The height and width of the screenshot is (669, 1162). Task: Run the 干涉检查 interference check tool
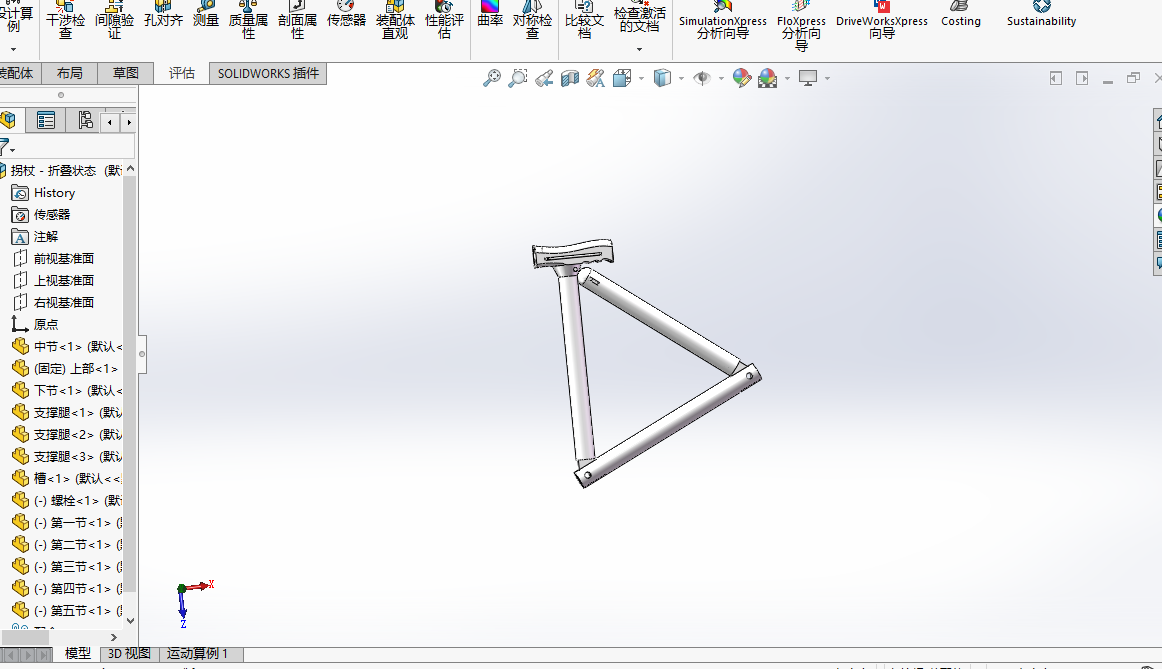(65, 20)
